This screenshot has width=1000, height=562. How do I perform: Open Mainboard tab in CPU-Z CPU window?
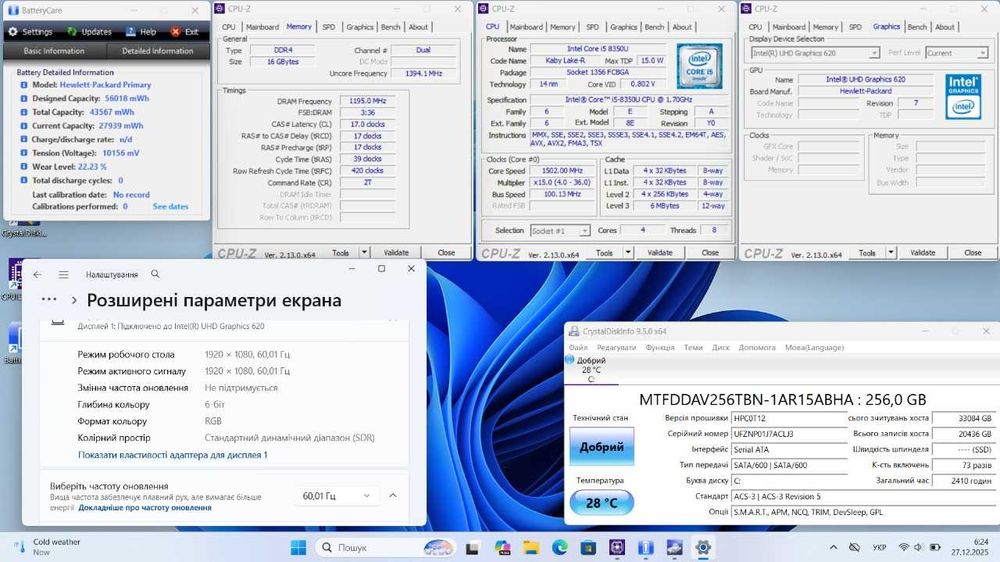pos(526,27)
